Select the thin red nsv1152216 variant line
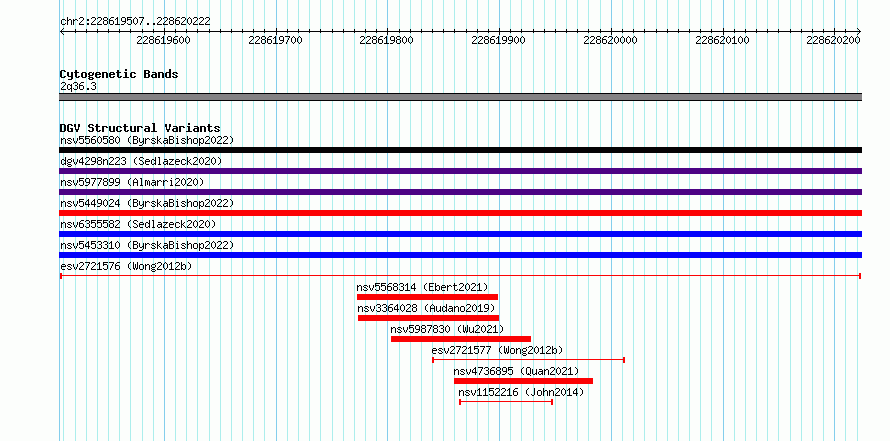890x441 pixels. [x=506, y=402]
